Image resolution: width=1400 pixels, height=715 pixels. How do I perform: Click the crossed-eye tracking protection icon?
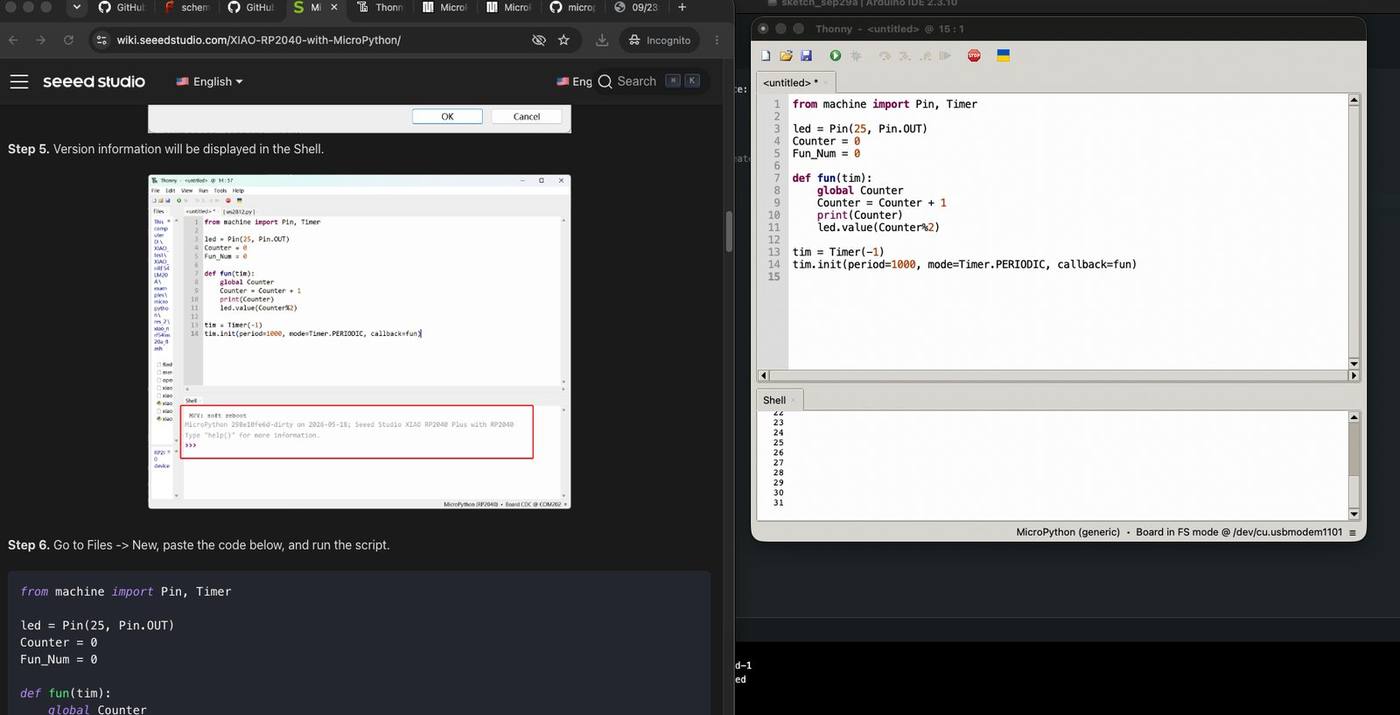(539, 40)
